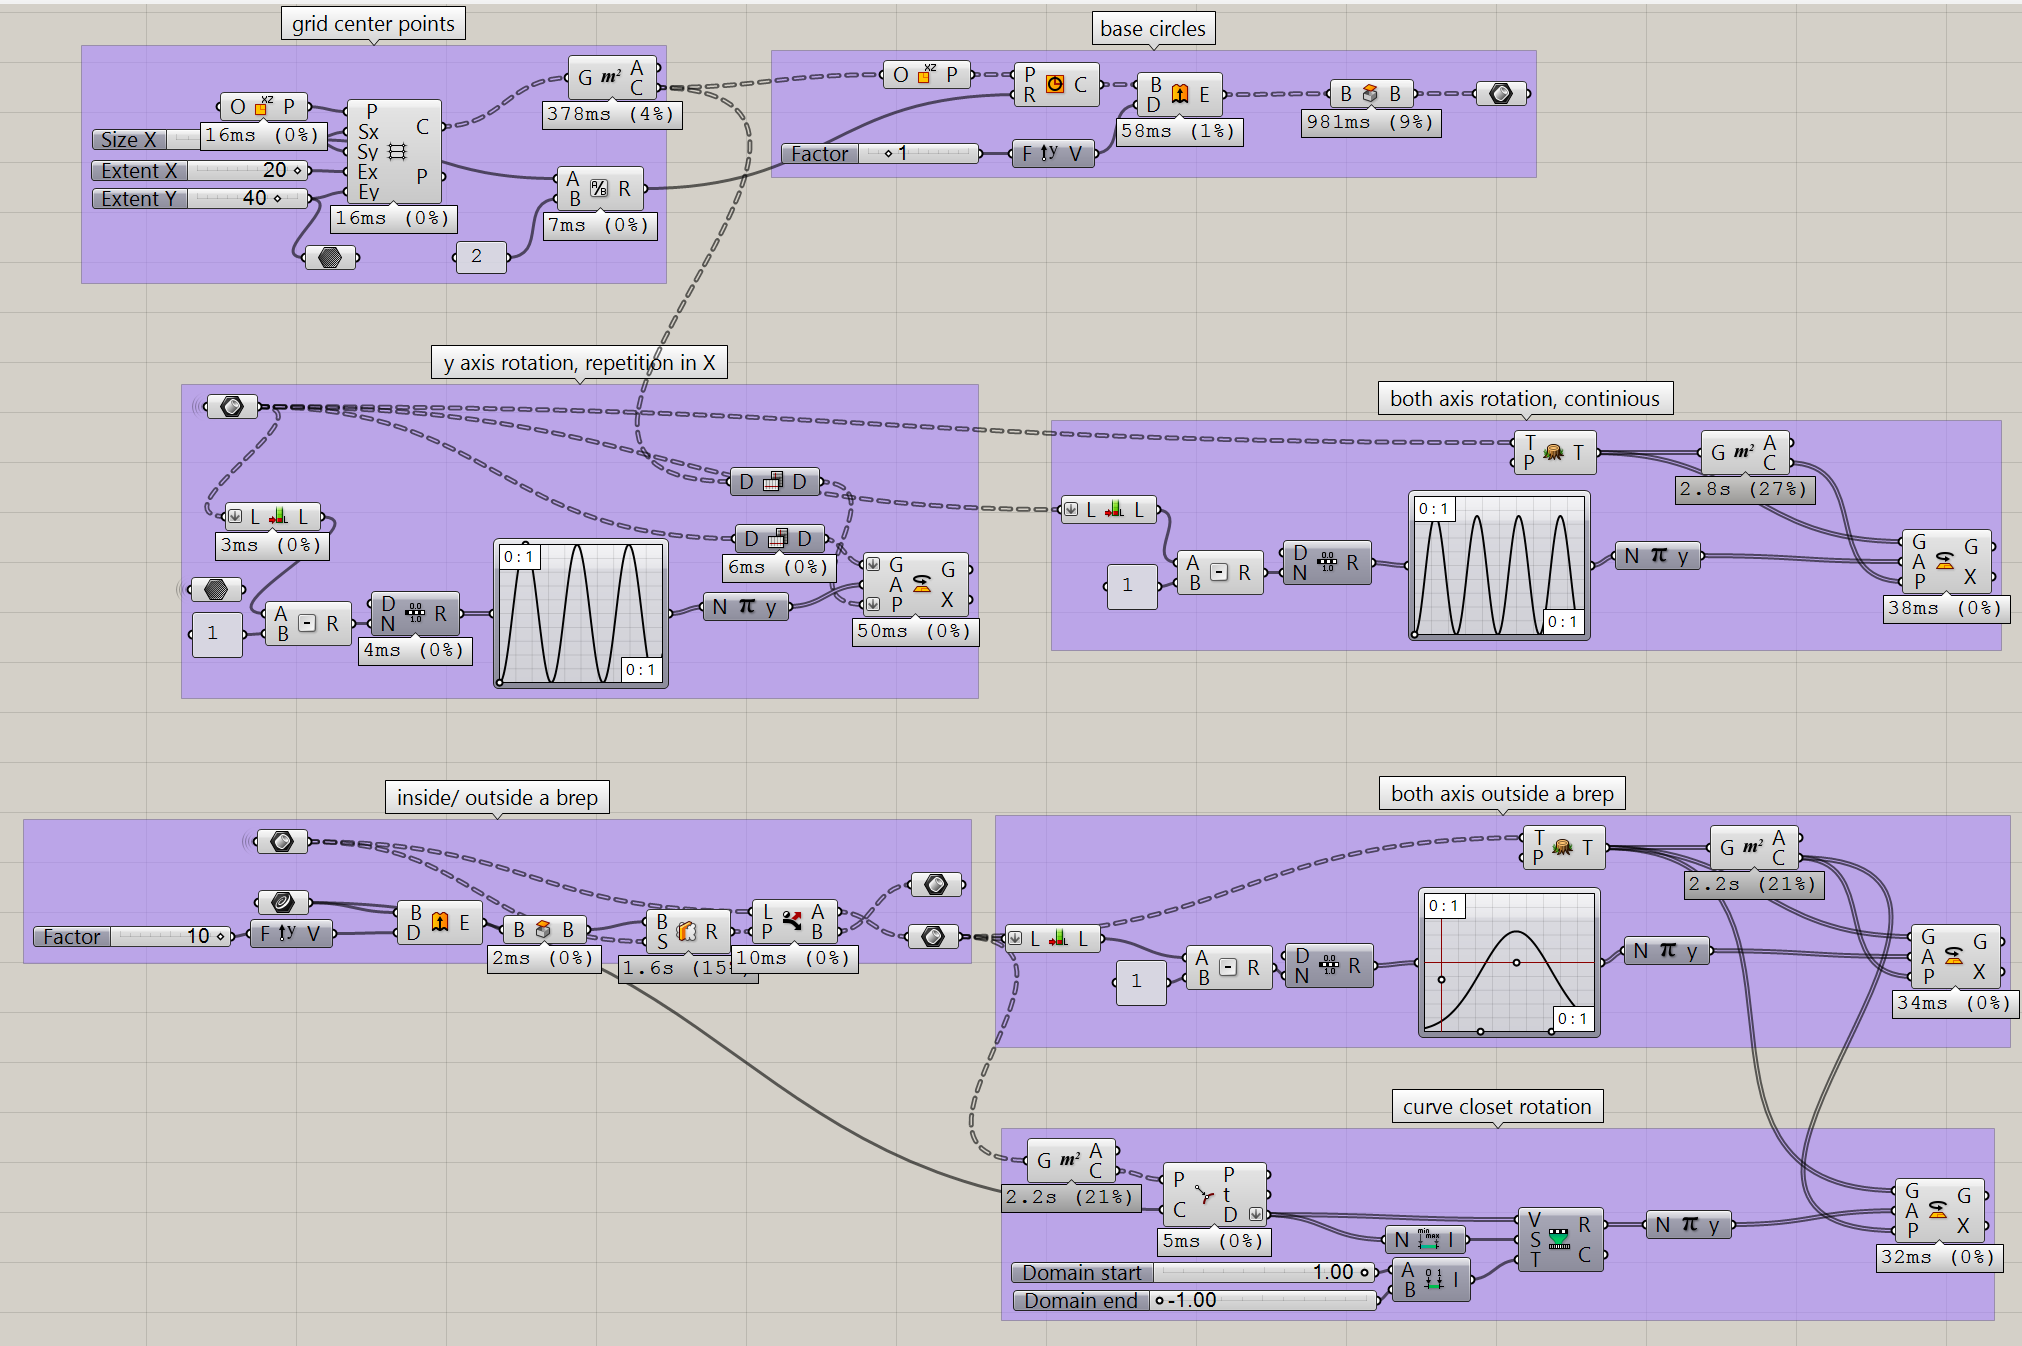Click the Pi multiplication component in curve closet rotation
The image size is (2022, 1346).
click(1688, 1224)
